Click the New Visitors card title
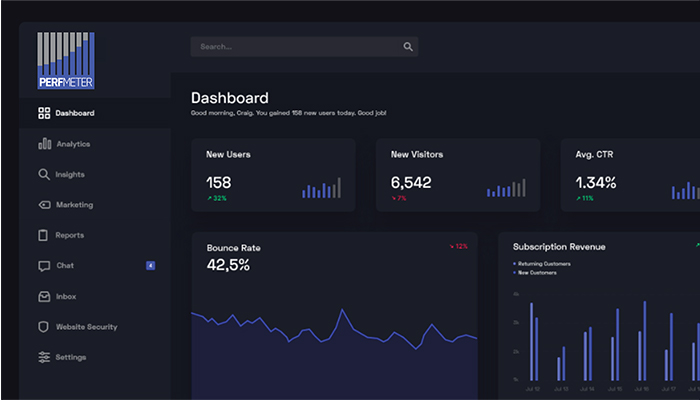 pos(417,154)
